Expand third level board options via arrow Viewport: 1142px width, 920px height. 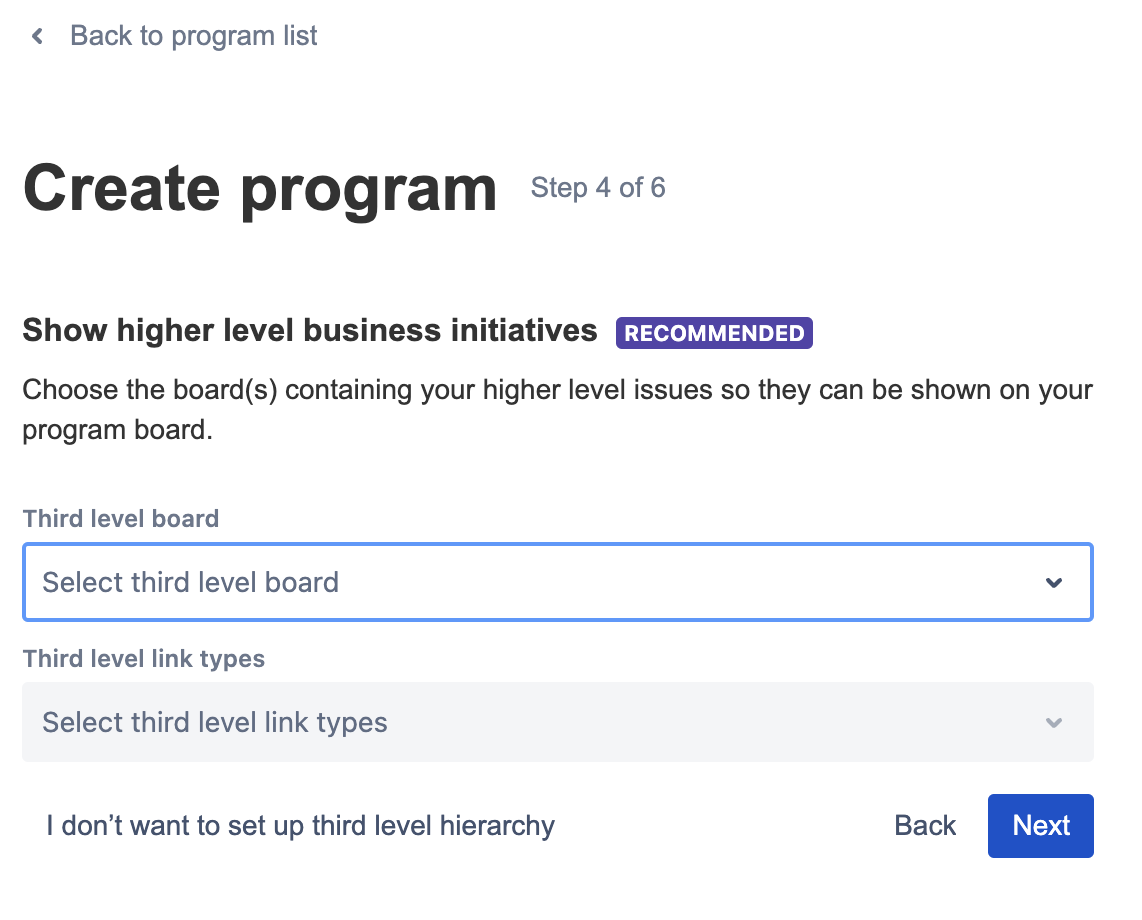pos(1053,583)
